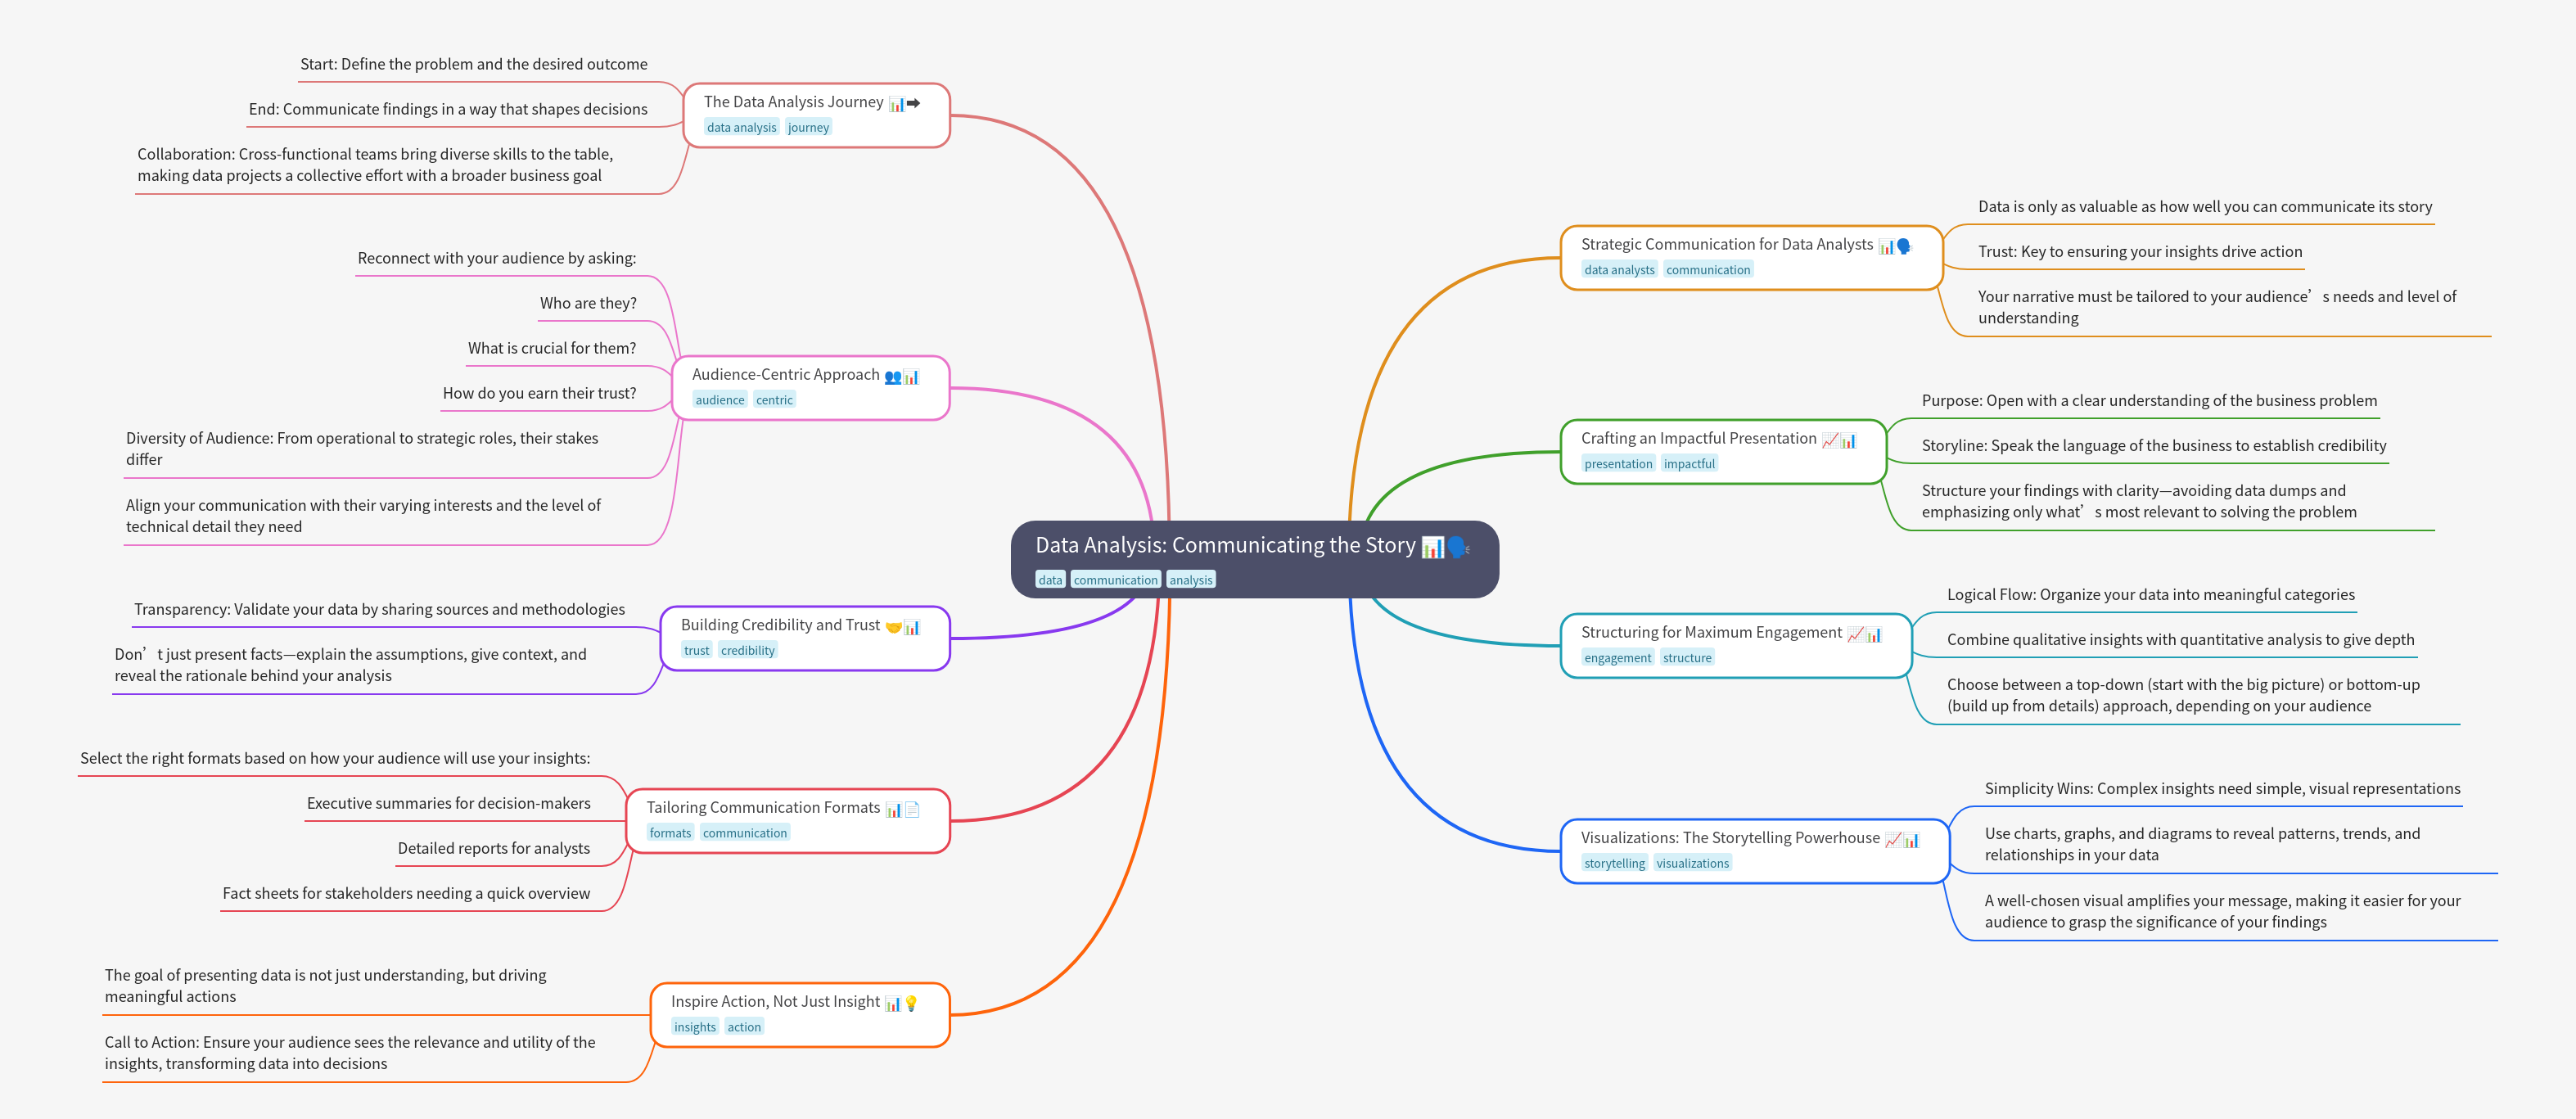Select 'Strategic Communication for Data Analysts' node

pos(1751,258)
